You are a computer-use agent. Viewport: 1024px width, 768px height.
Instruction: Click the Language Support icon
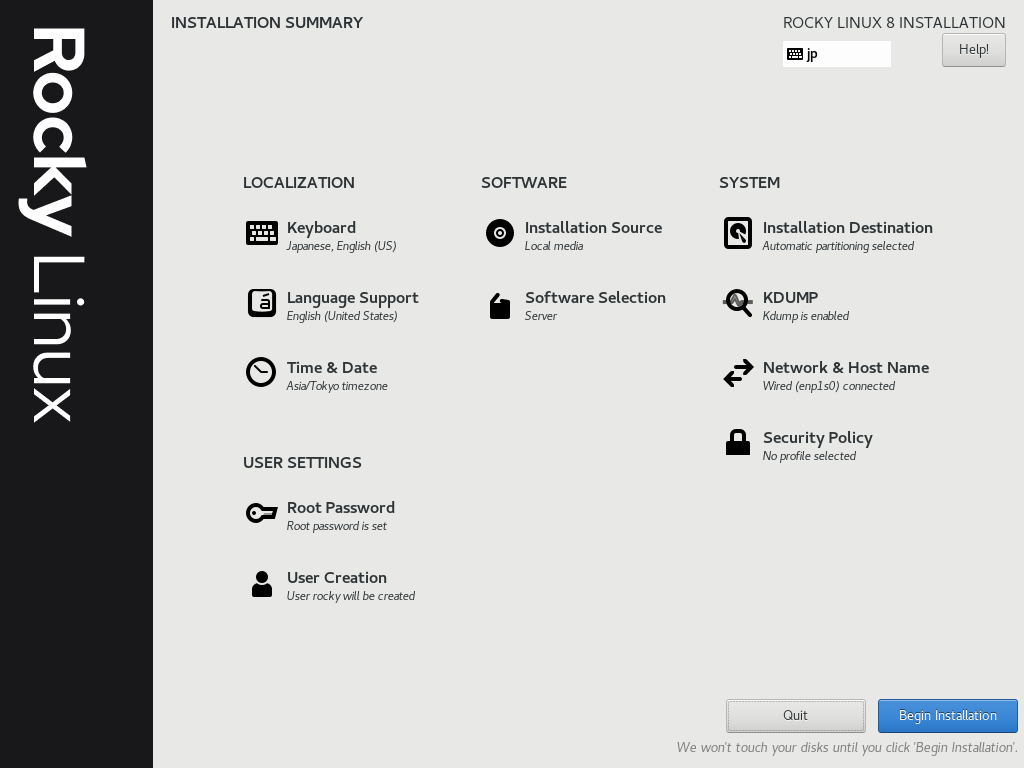tap(261, 303)
